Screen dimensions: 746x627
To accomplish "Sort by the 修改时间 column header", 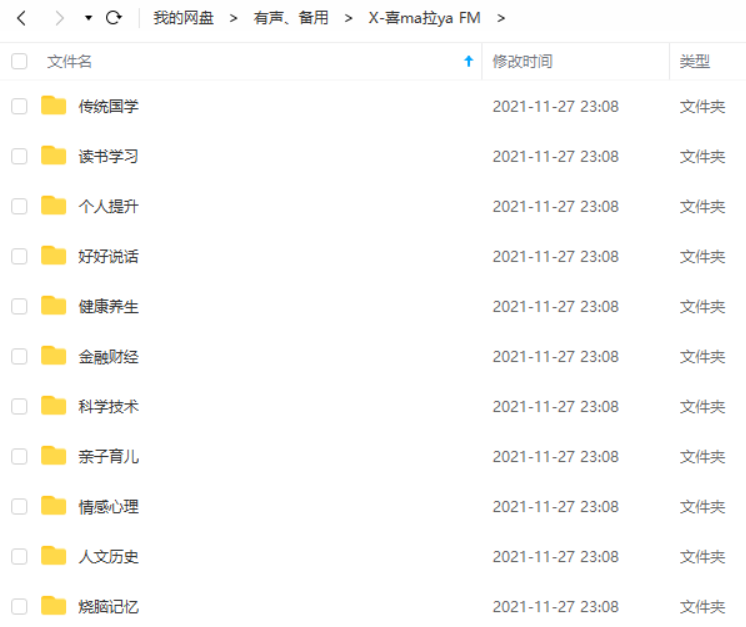I will [x=522, y=61].
